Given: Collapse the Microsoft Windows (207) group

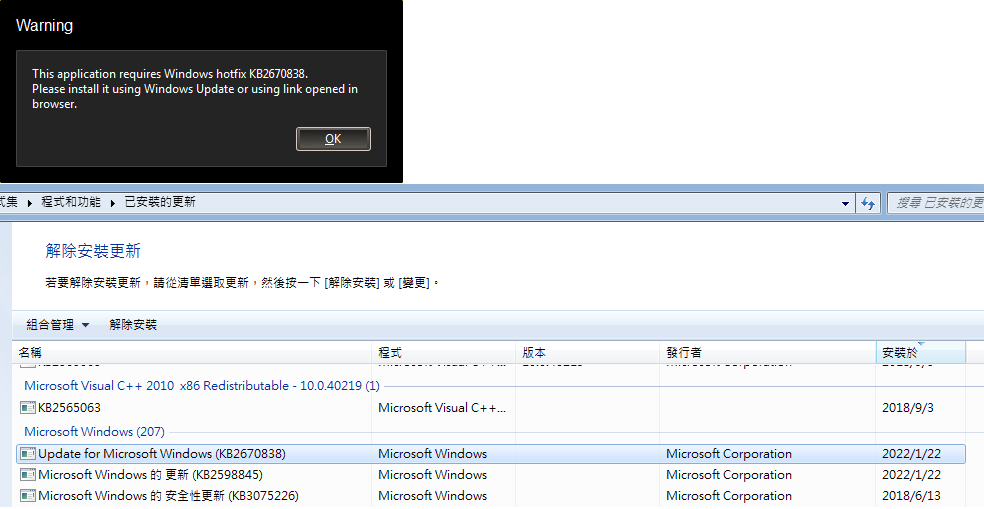Looking at the screenshot, I should tap(94, 432).
